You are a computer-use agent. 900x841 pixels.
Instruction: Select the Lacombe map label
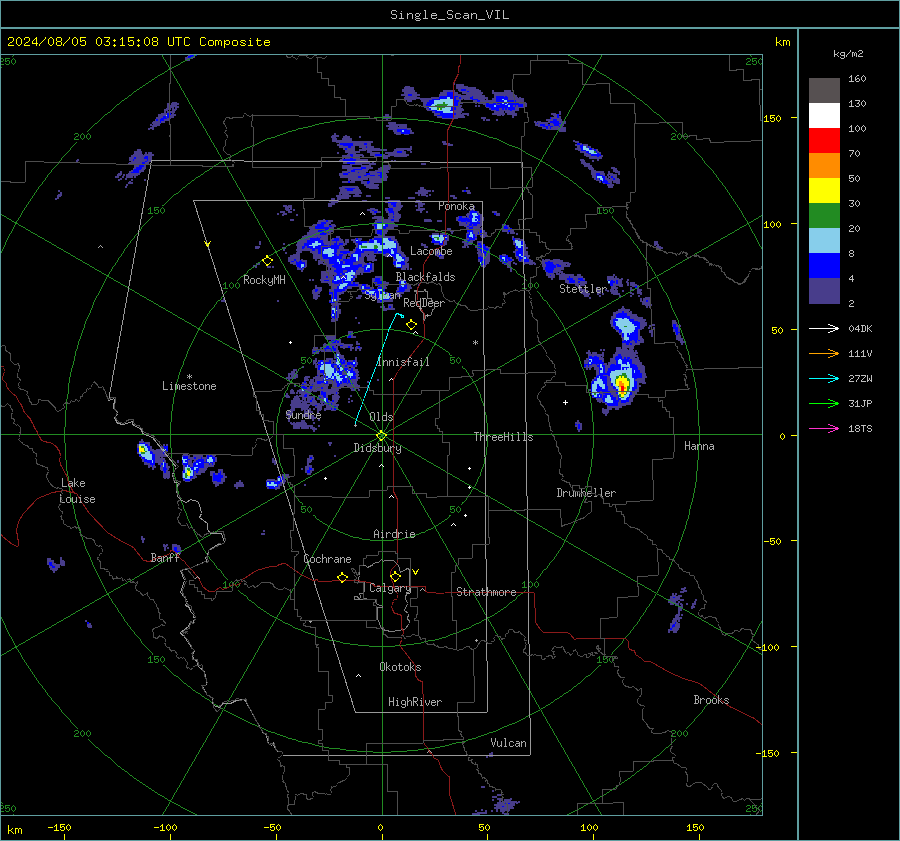[x=431, y=251]
